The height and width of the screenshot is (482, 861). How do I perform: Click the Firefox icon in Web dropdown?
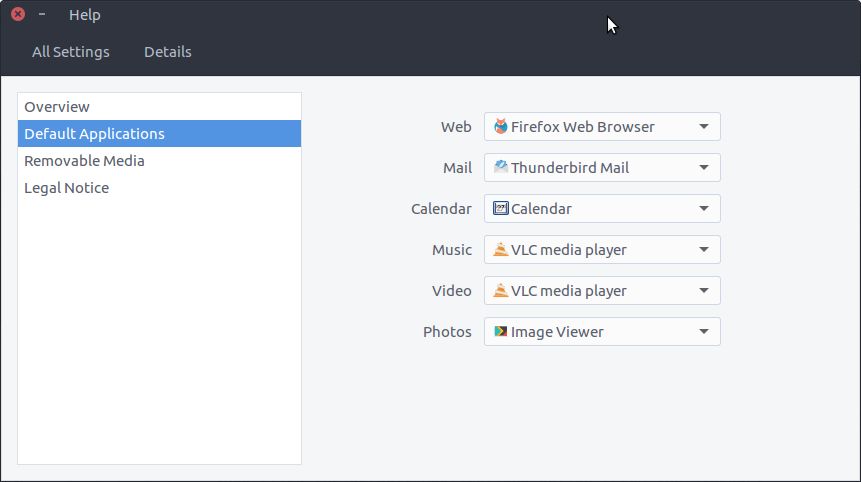[500, 126]
